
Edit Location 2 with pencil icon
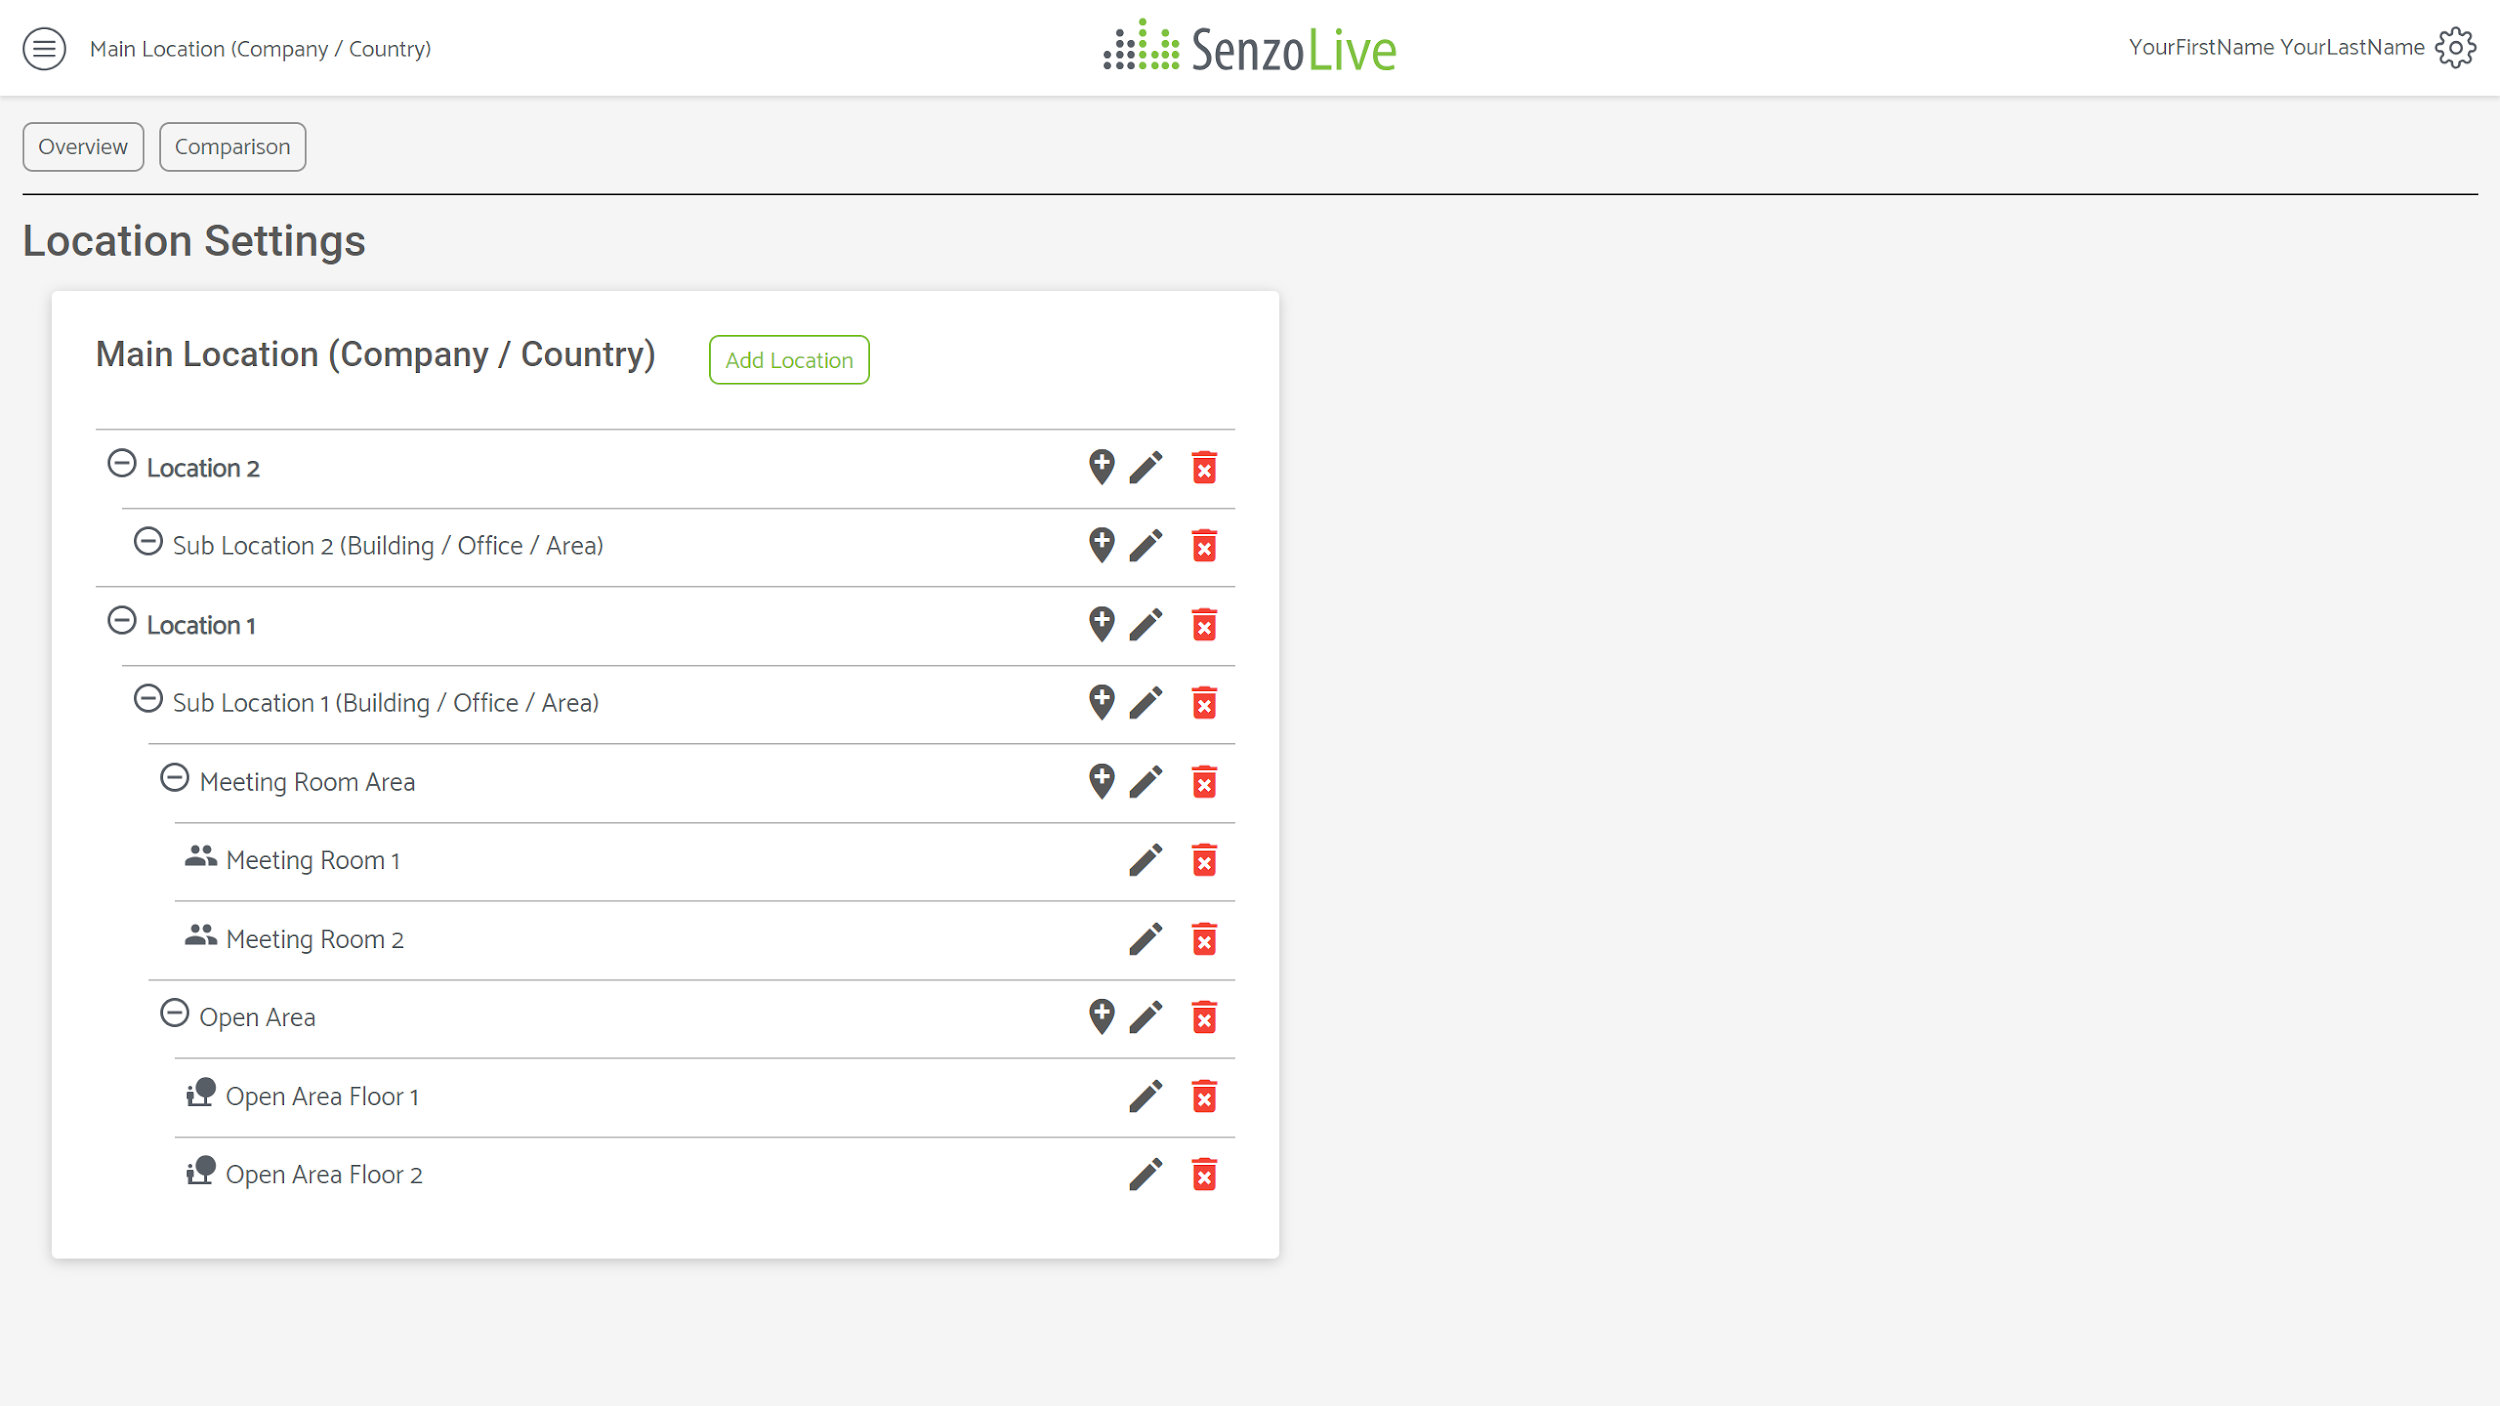coord(1146,467)
